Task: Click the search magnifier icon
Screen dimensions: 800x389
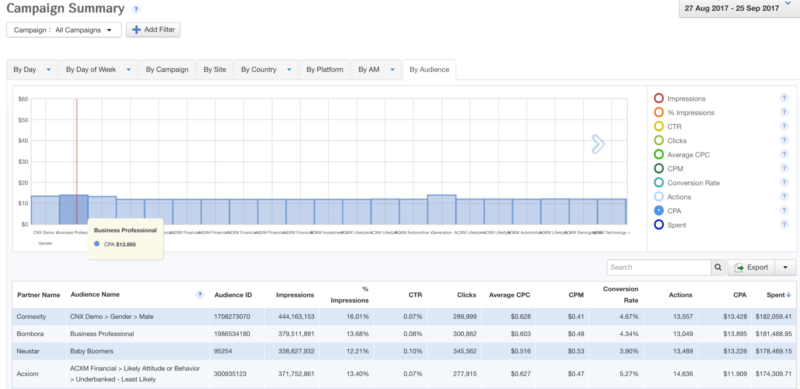Action: point(718,268)
